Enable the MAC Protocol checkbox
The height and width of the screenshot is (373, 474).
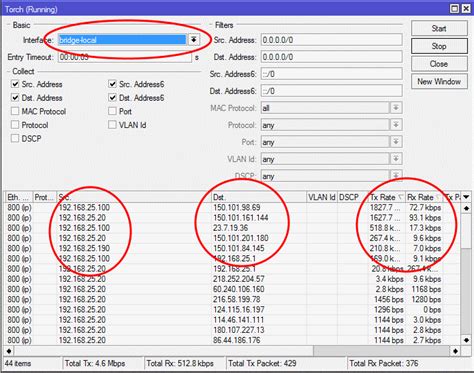15,111
